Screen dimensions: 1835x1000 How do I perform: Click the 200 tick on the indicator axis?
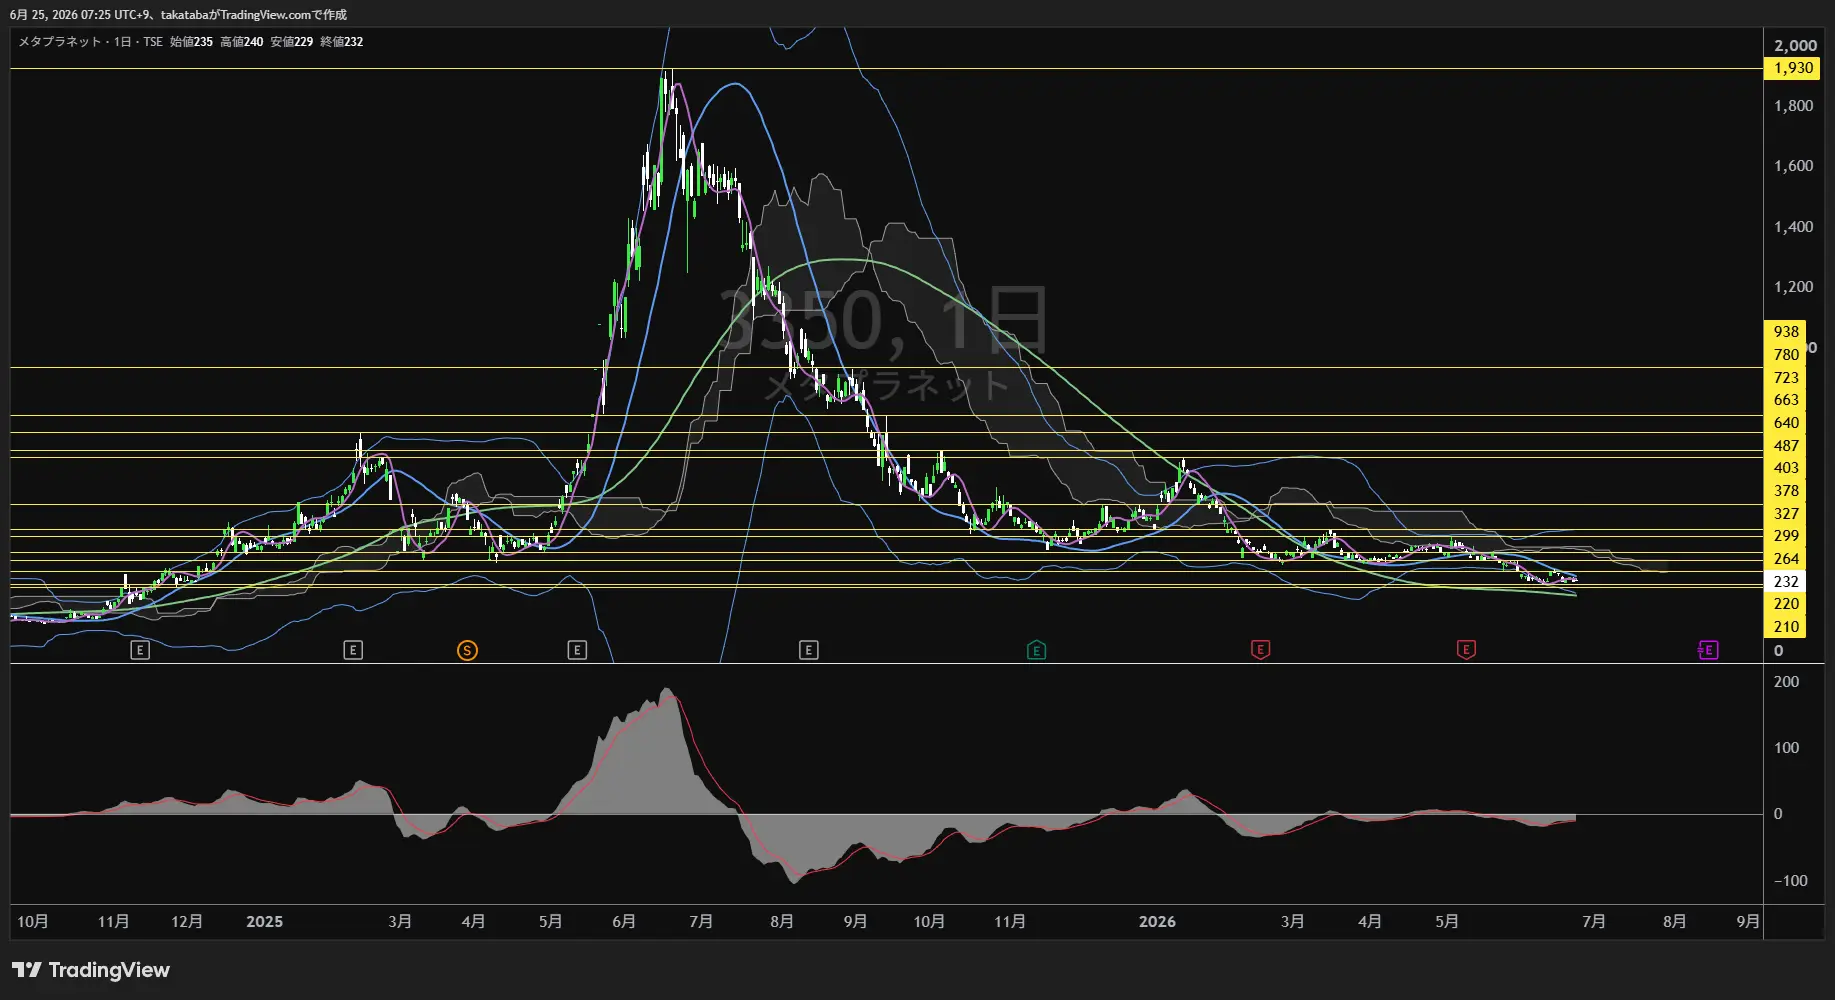click(1786, 682)
